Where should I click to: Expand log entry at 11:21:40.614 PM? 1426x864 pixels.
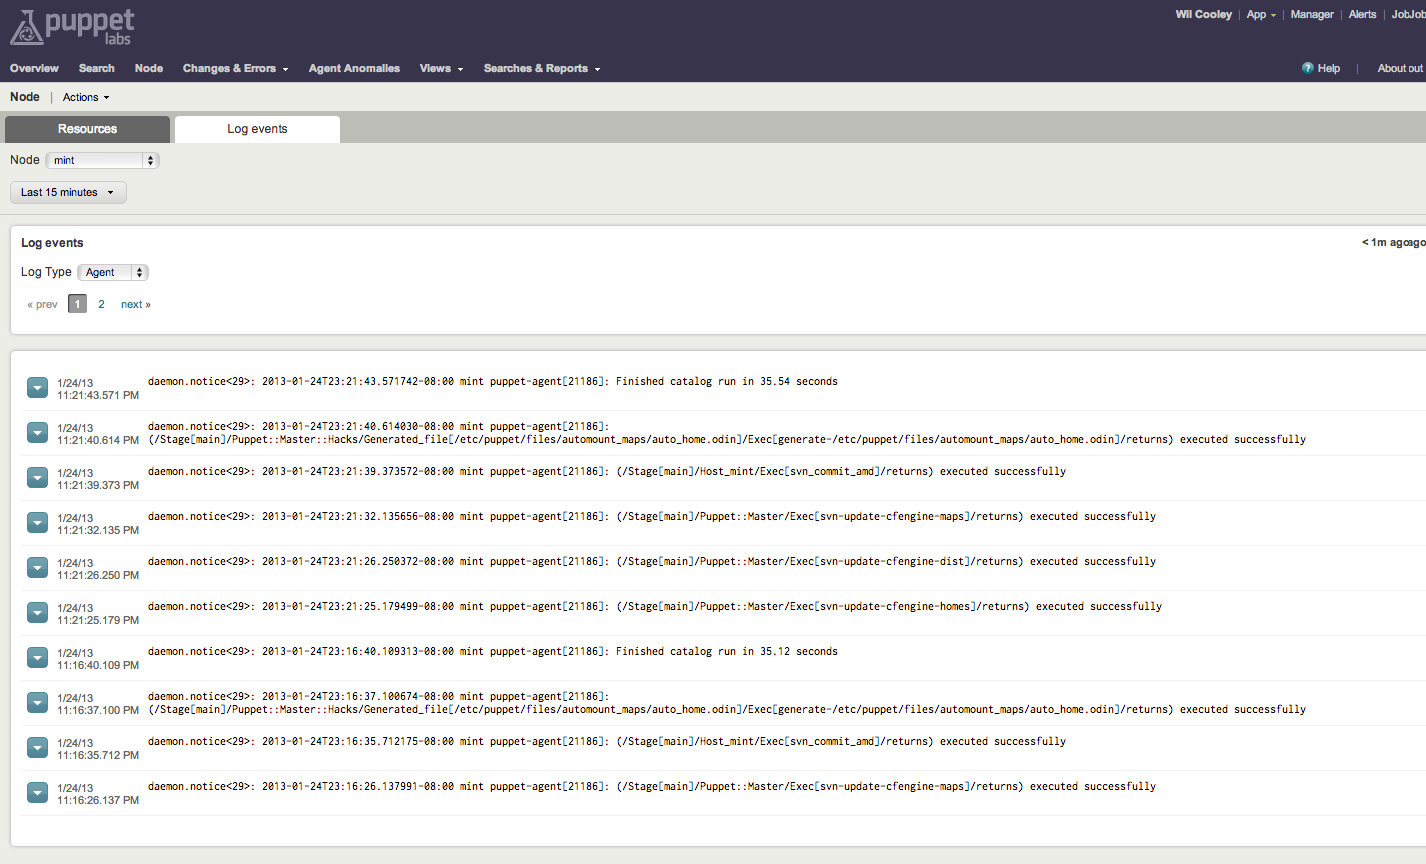37,433
